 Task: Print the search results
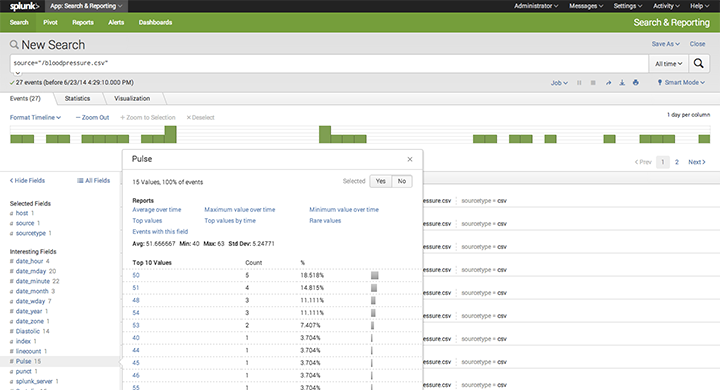(x=636, y=83)
